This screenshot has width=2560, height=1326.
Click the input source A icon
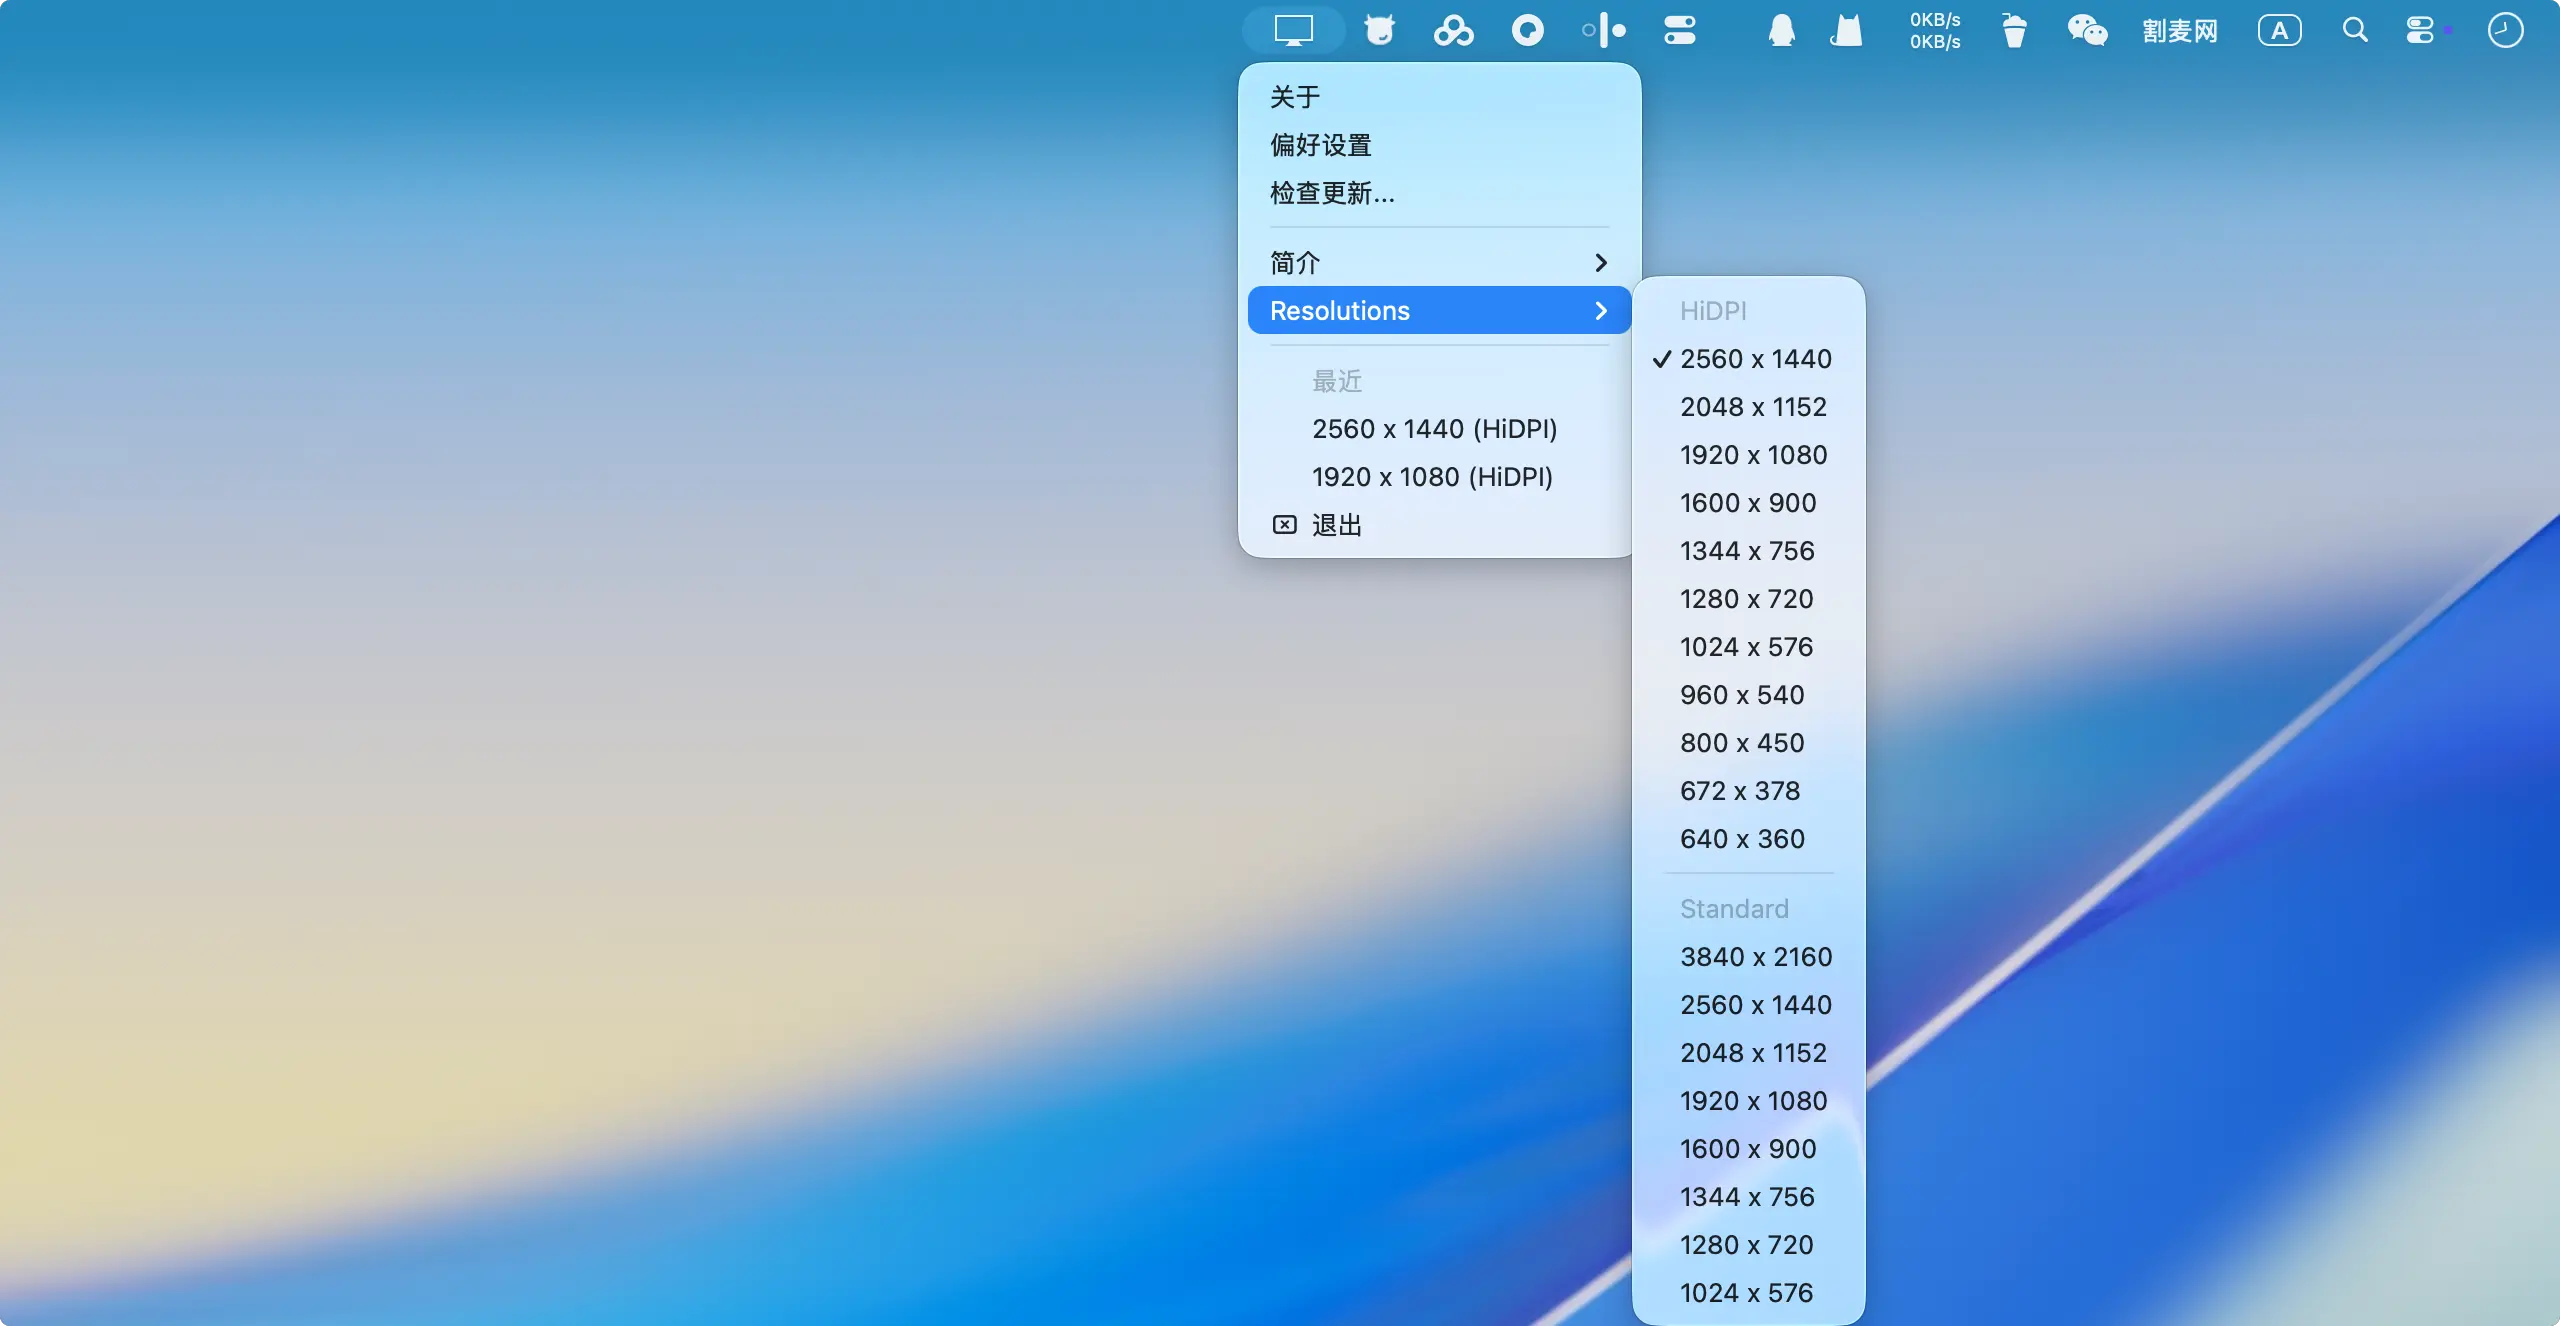(2279, 30)
